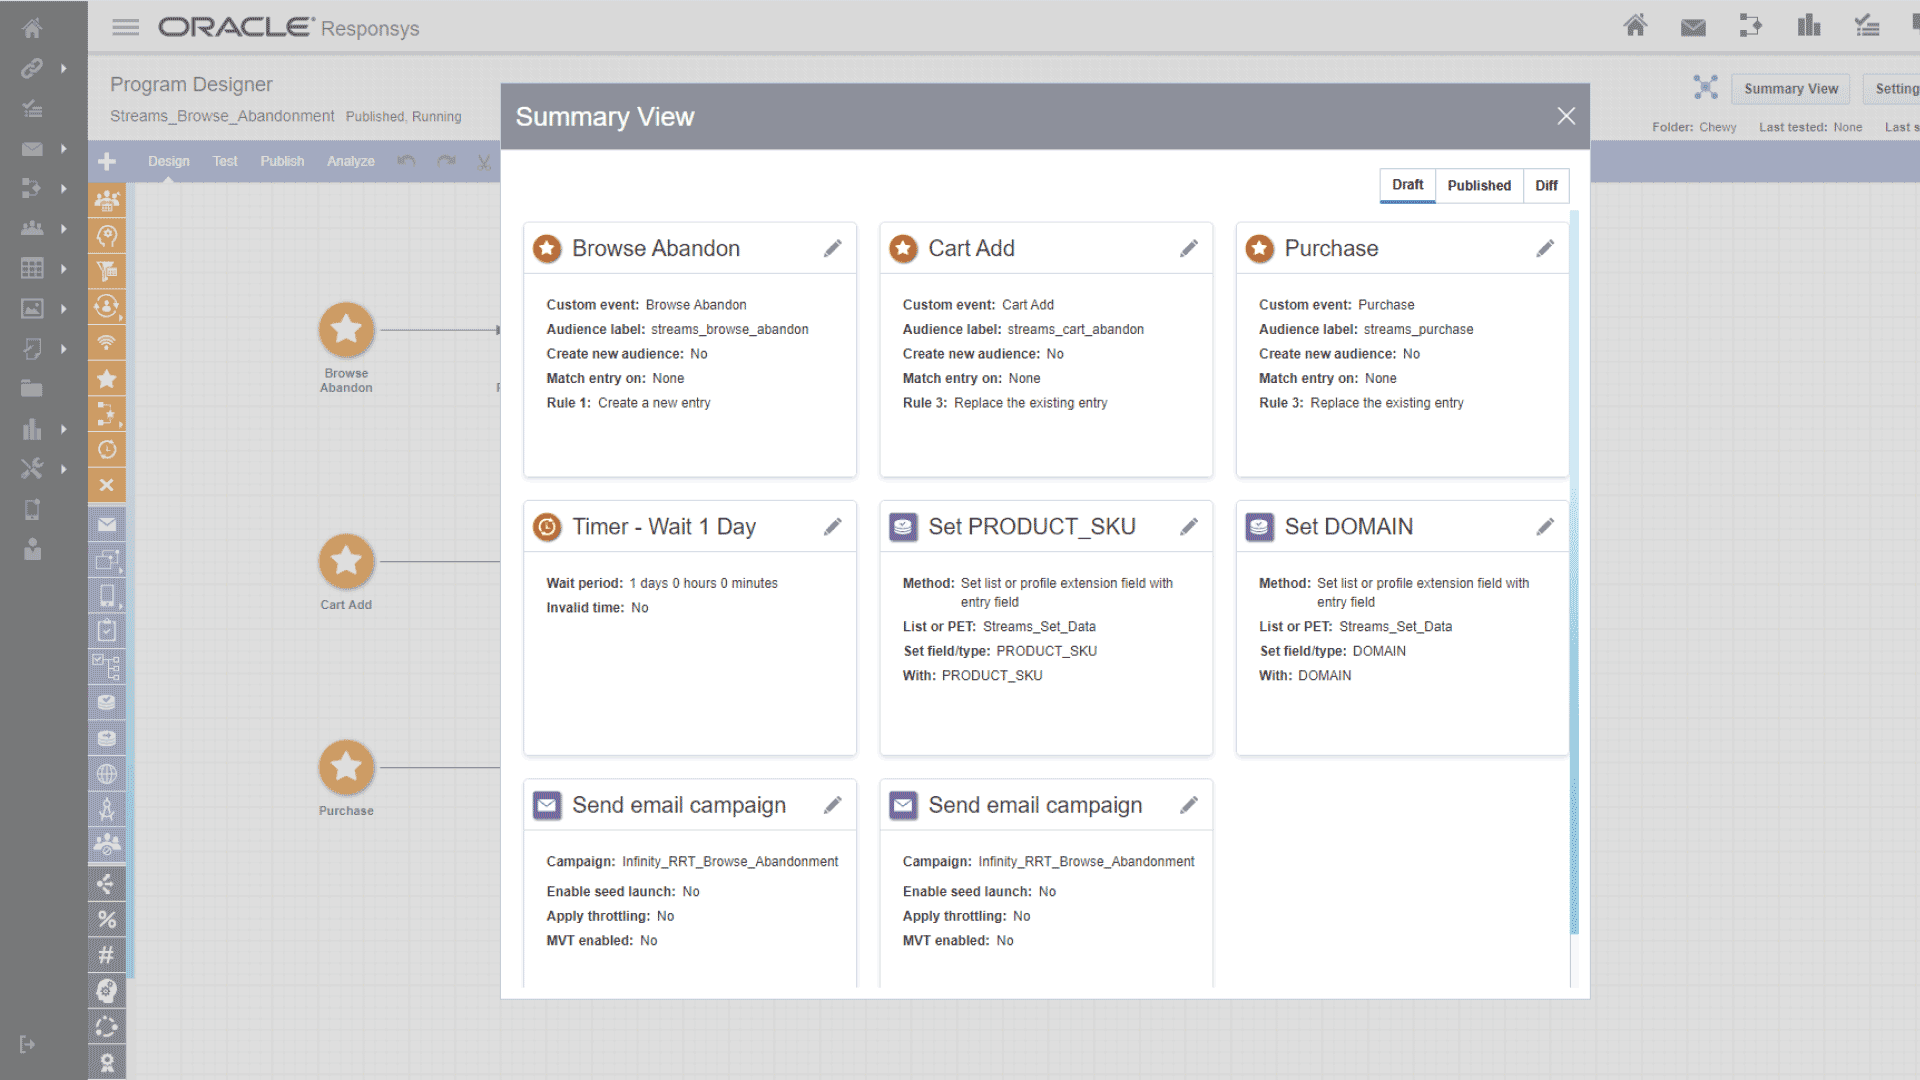This screenshot has height=1080, width=1920.
Task: Click the Diff tab to compare versions
Action: (x=1545, y=185)
